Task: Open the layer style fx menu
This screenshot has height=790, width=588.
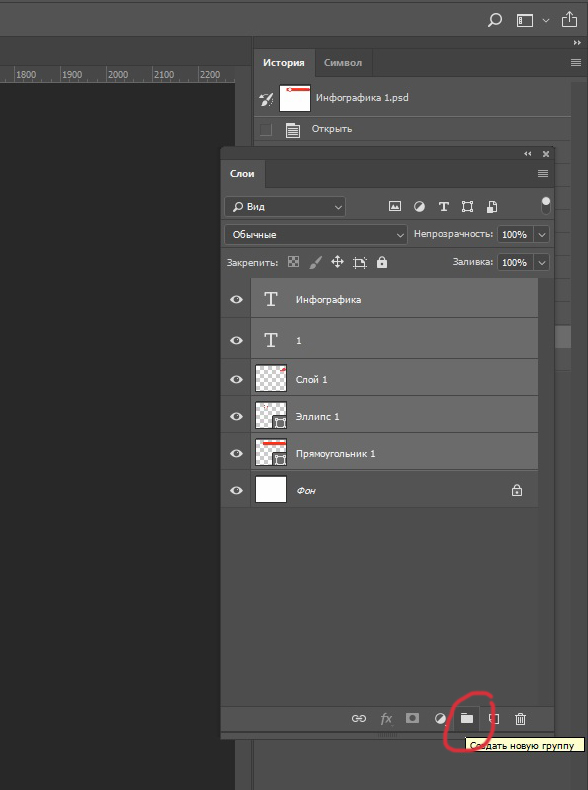Action: tap(386, 718)
